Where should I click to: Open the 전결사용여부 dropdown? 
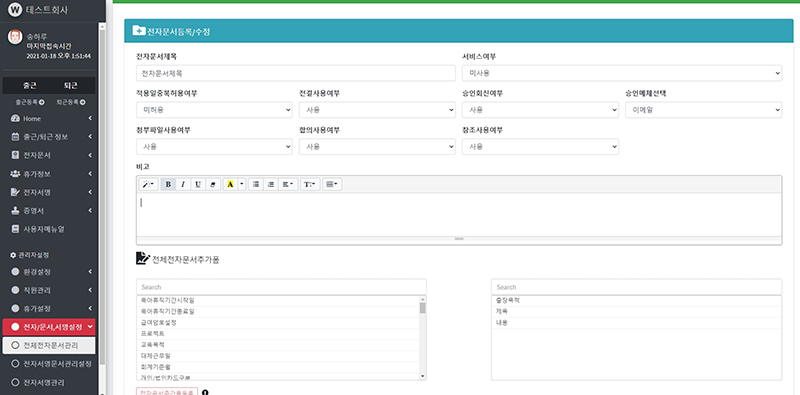(x=377, y=110)
